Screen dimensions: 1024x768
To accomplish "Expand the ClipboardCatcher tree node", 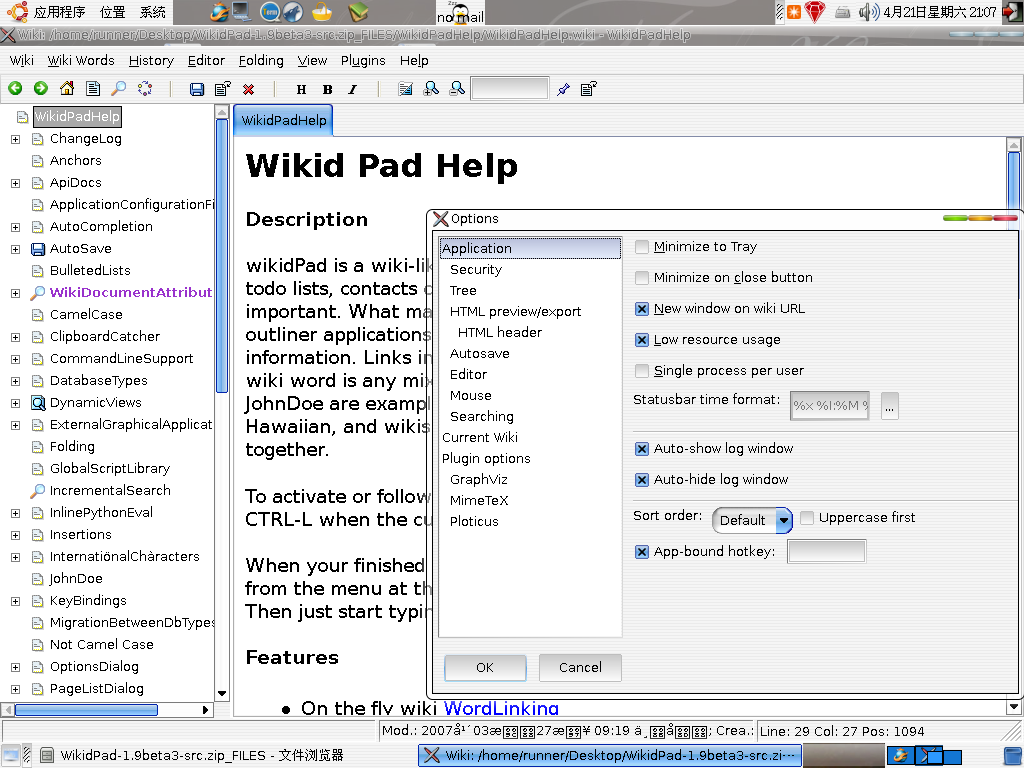I will pyautogui.click(x=16, y=337).
